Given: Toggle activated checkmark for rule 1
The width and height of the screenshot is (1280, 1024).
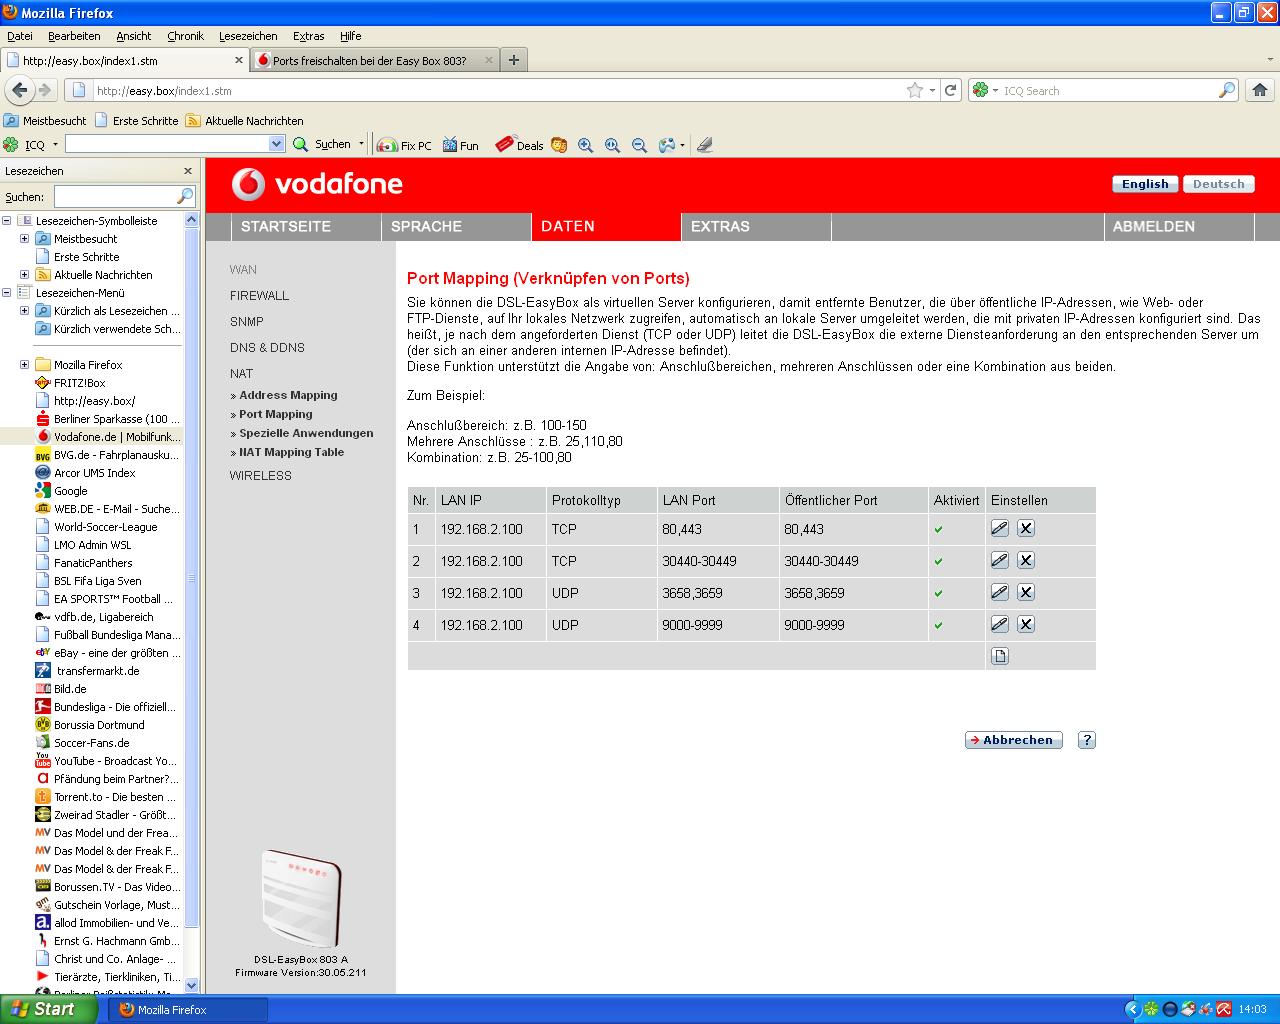Looking at the screenshot, I should 938,530.
